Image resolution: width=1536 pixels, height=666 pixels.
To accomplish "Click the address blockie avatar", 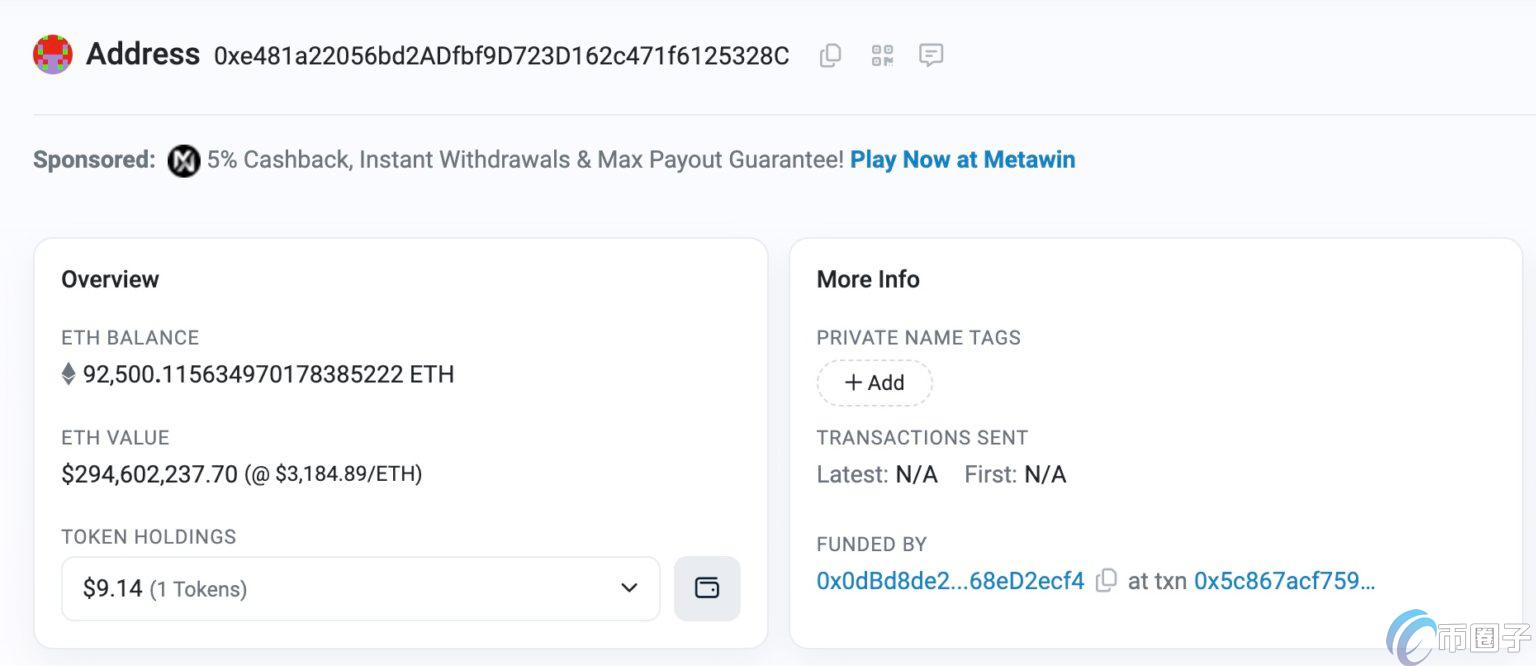I will coord(52,55).
